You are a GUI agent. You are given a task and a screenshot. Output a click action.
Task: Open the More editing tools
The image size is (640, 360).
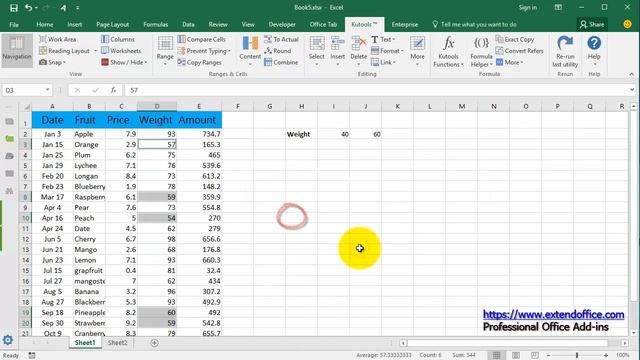[417, 51]
